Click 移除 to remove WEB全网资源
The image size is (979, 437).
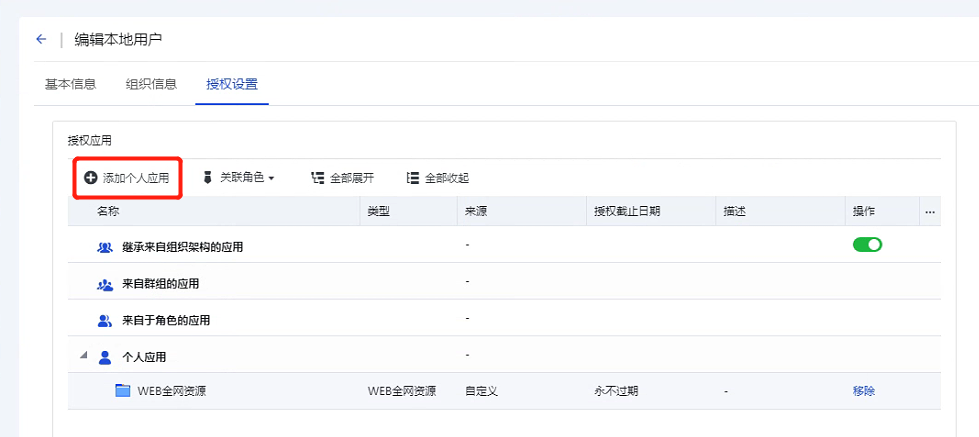pos(863,391)
